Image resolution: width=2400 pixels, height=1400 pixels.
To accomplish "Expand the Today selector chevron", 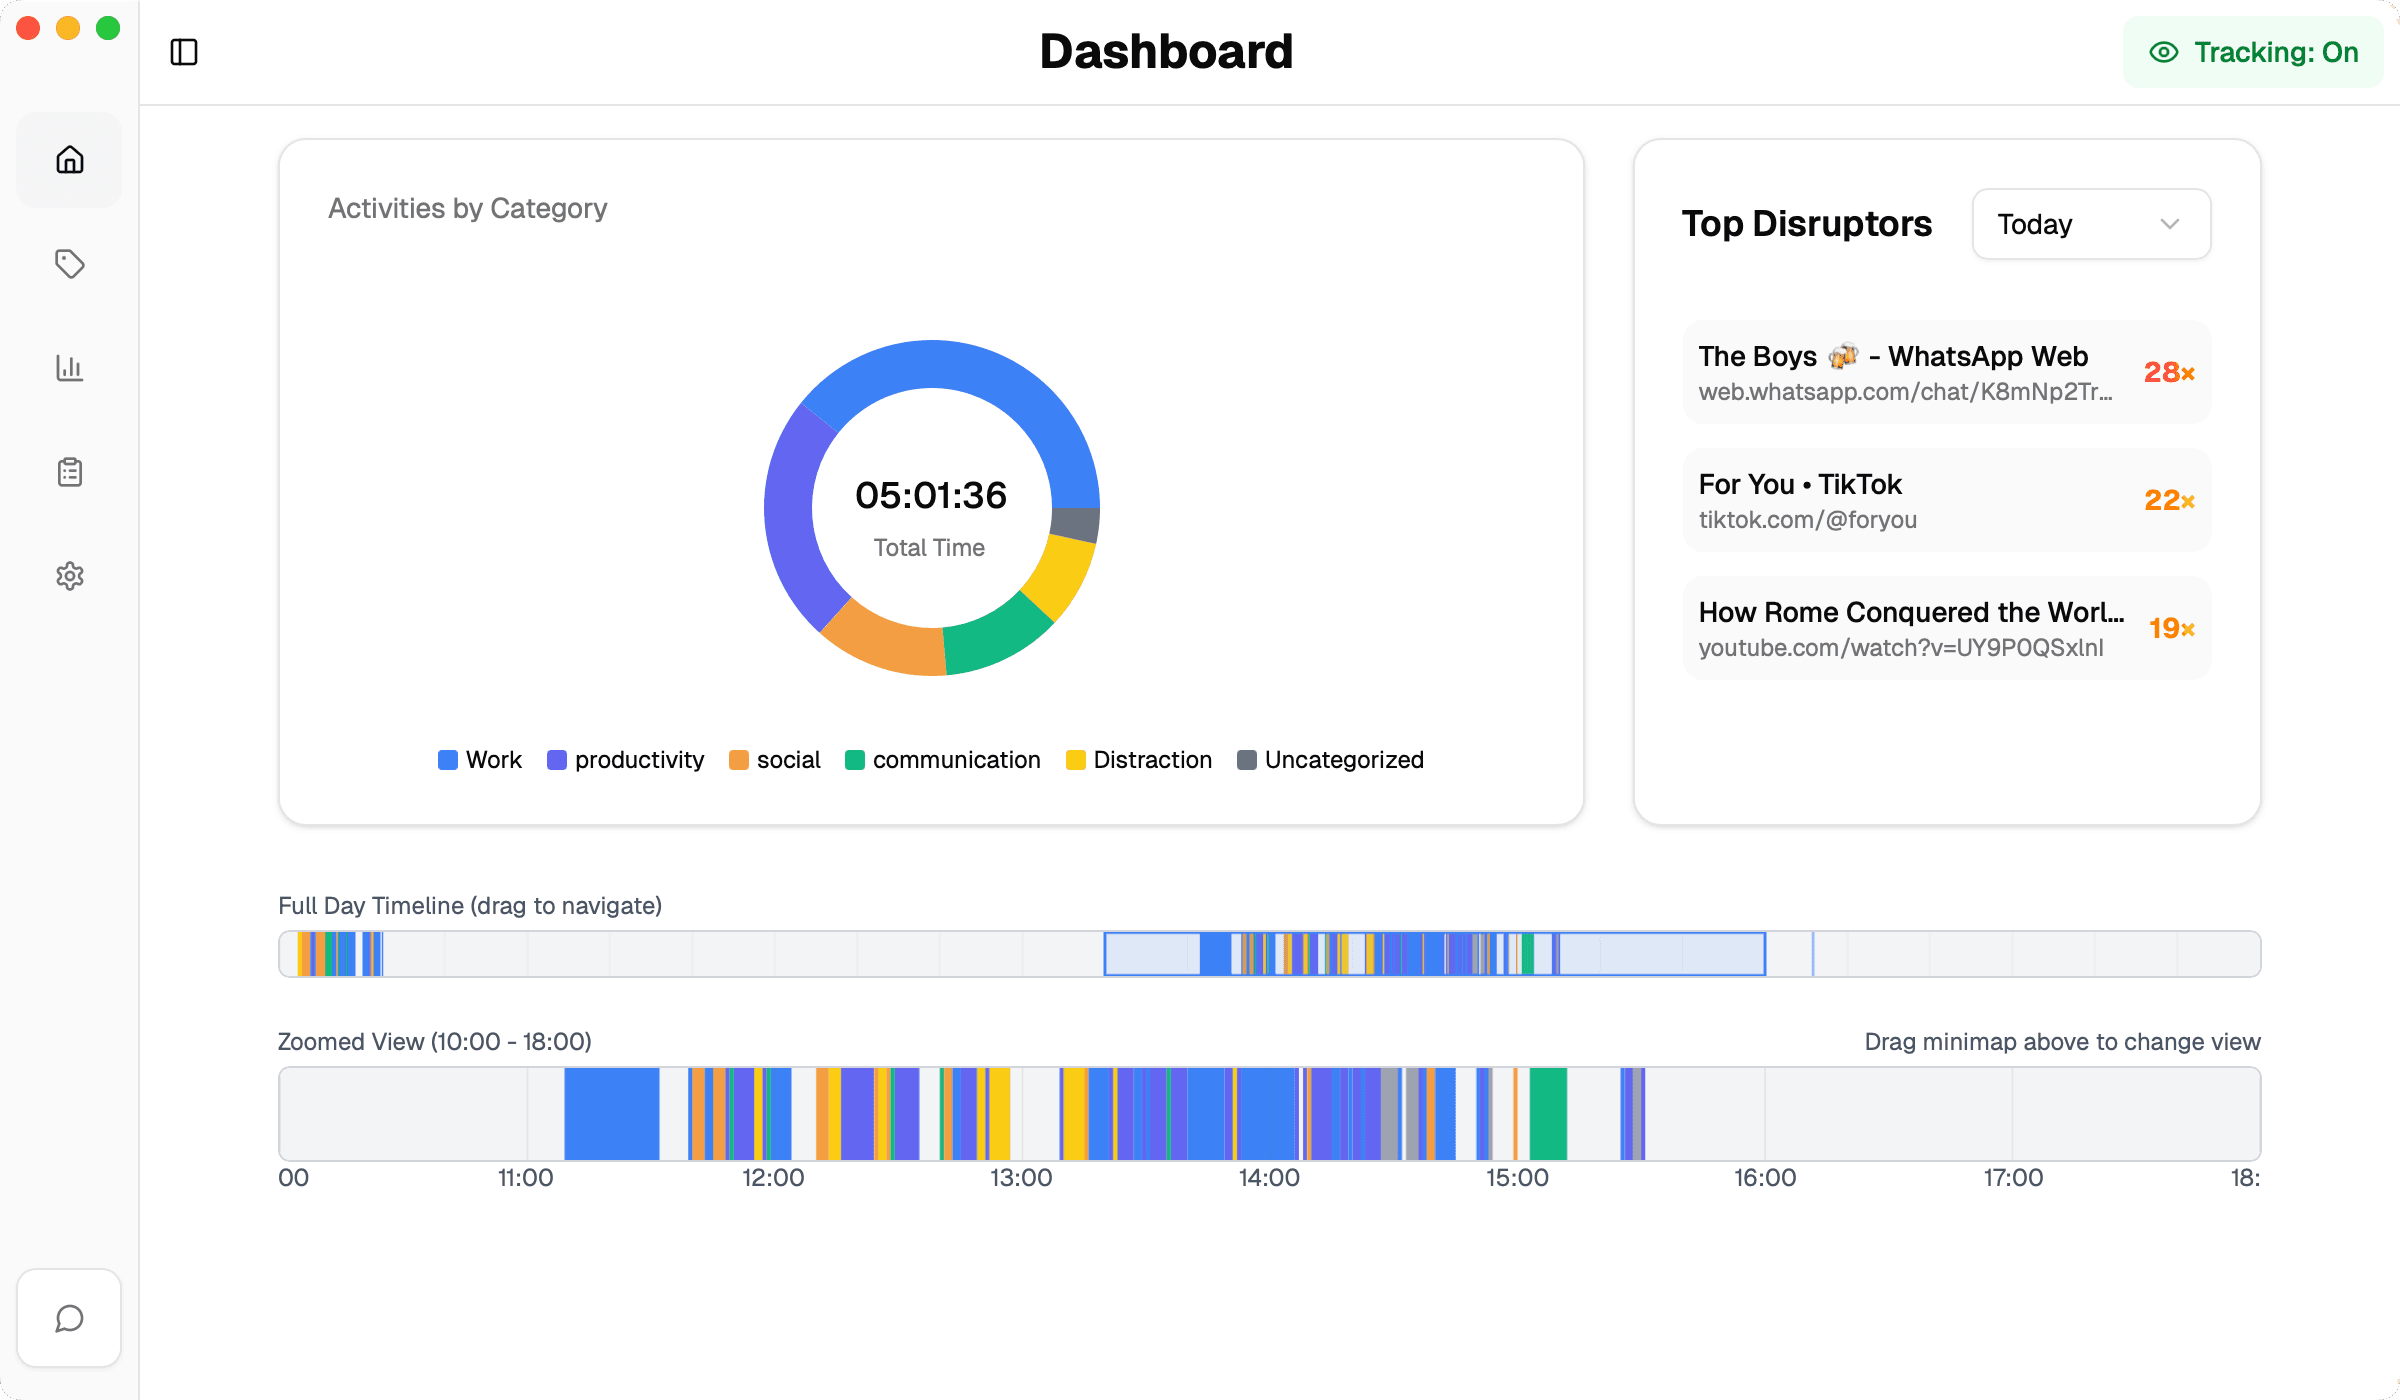I will 2168,224.
